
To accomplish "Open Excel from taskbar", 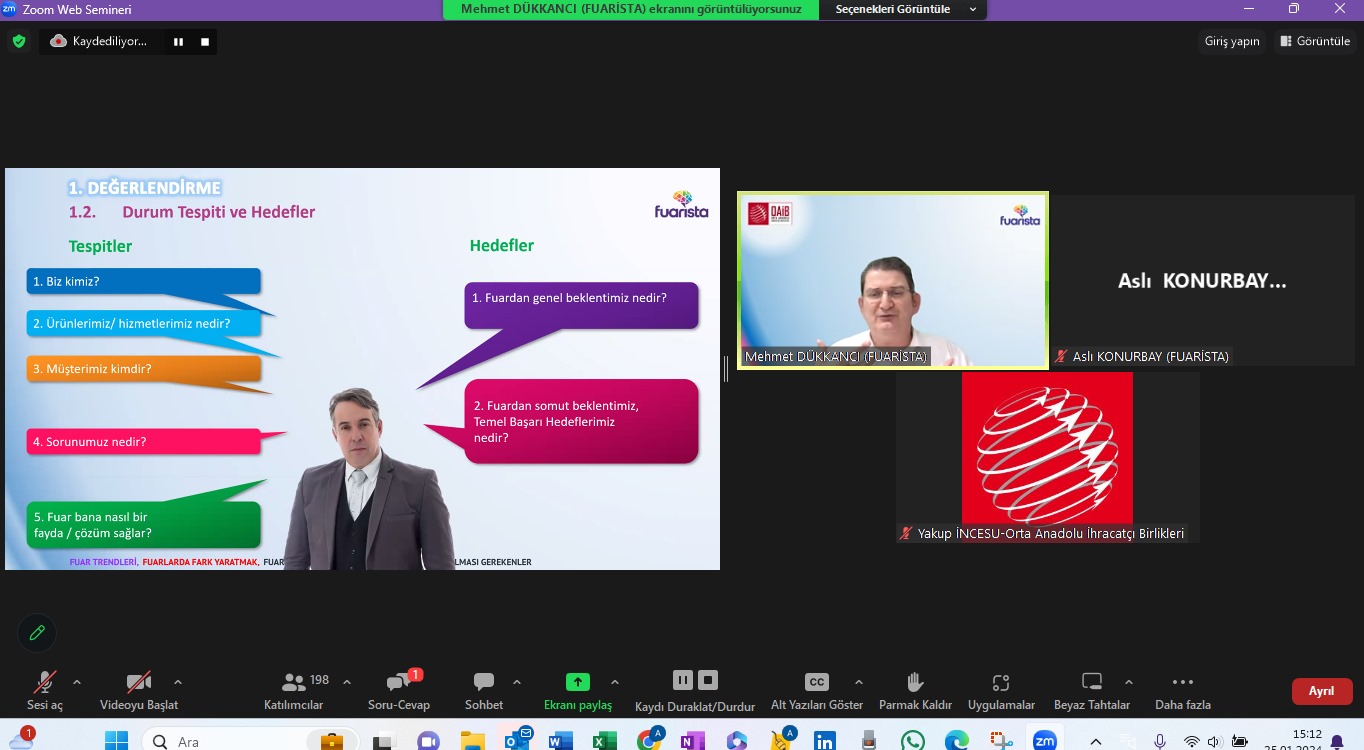I will [x=604, y=741].
